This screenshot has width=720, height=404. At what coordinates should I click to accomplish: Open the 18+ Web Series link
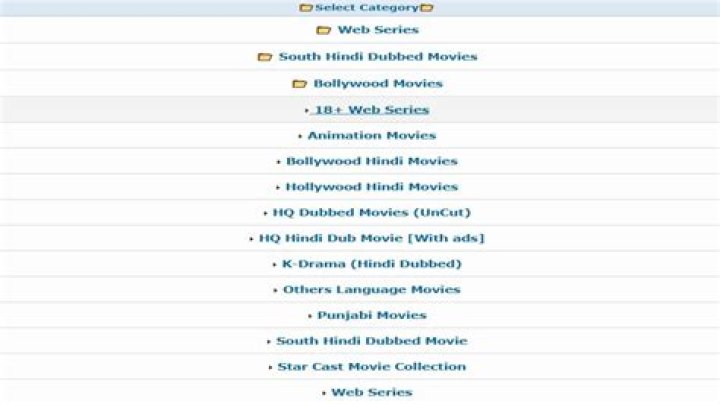pos(371,110)
